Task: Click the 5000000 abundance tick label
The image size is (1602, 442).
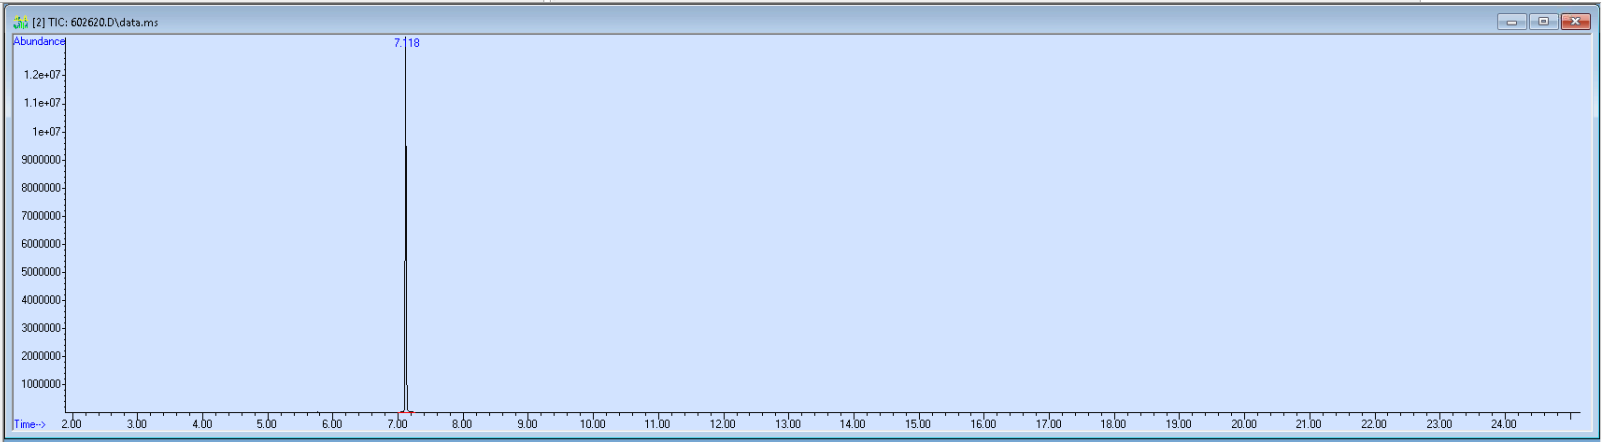Action: [42, 272]
